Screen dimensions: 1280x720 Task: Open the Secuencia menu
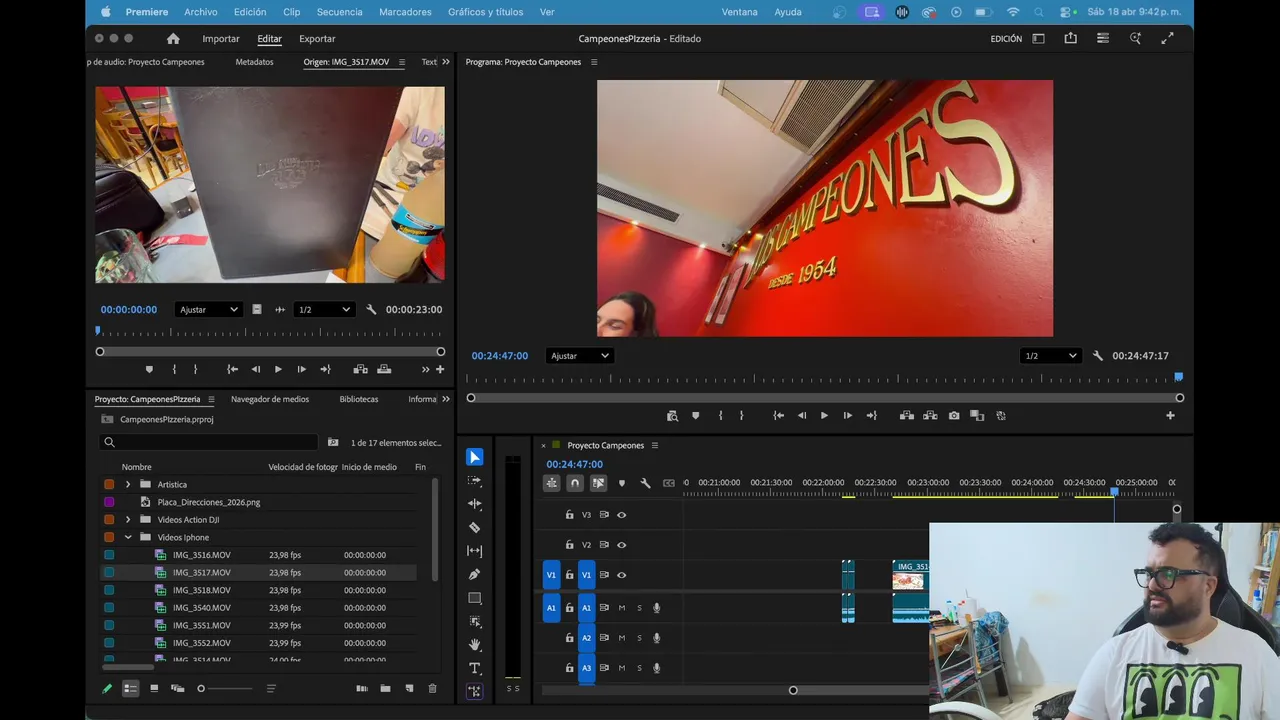click(339, 12)
